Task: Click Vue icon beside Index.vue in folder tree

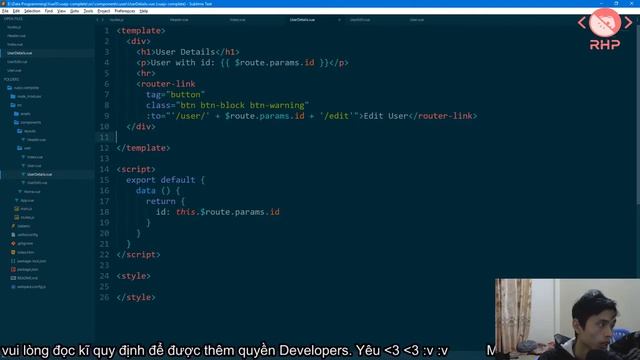Action: coord(23,157)
